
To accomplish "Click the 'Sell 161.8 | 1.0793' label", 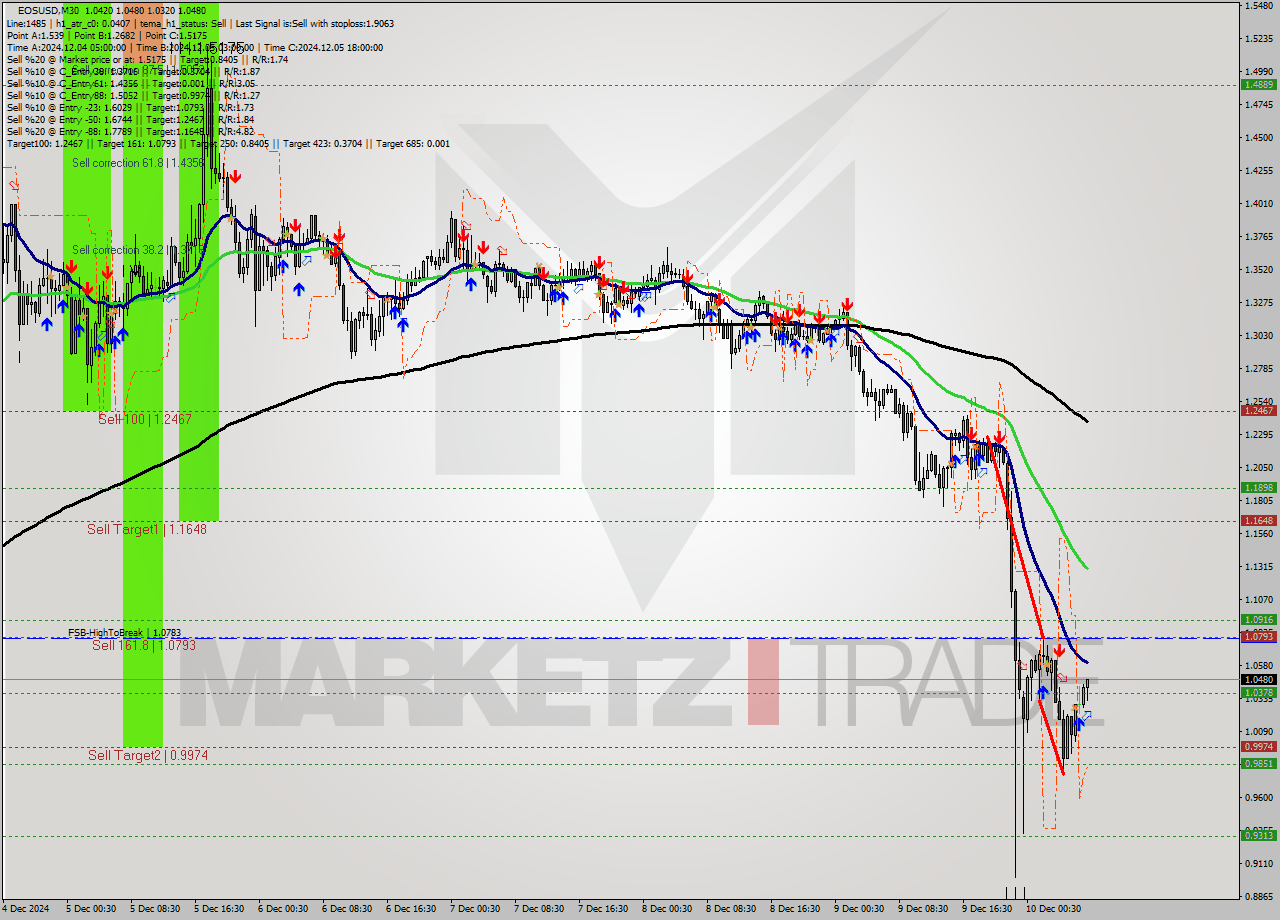I will coord(144,645).
